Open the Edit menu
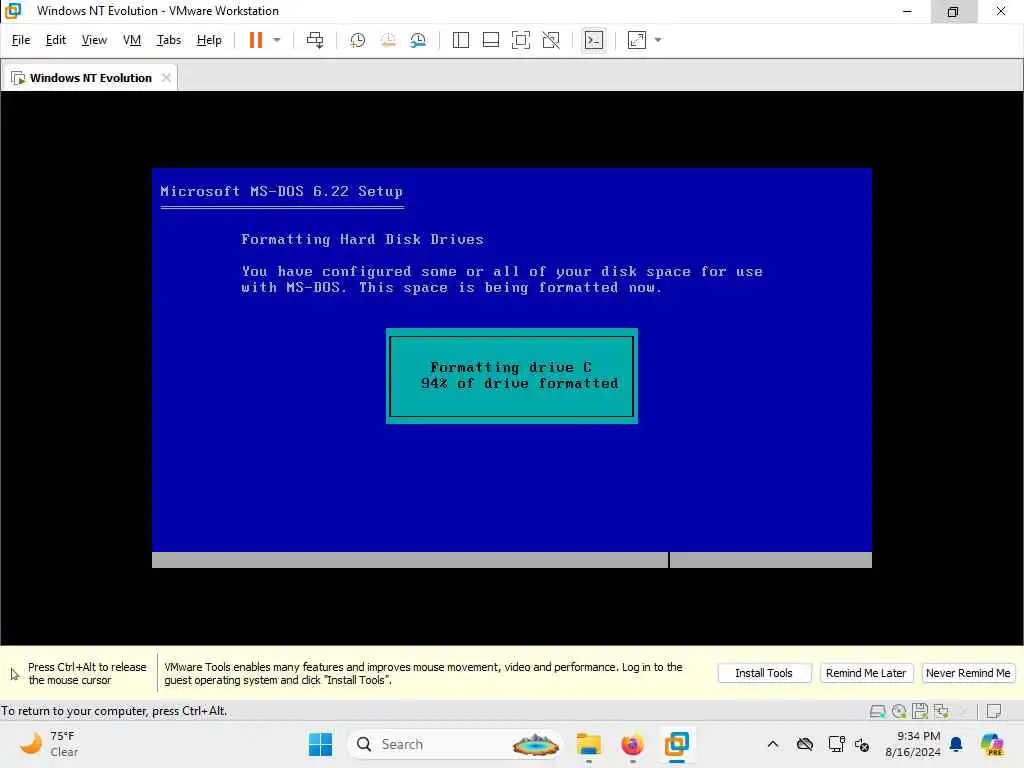Screen dimensions: 1024x768 tap(56, 40)
